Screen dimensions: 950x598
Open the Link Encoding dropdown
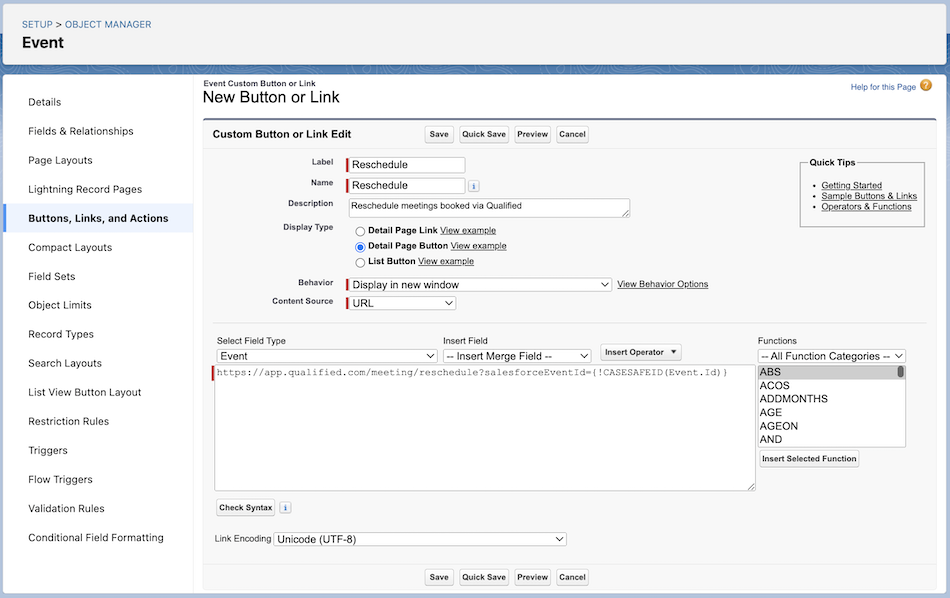(x=420, y=539)
